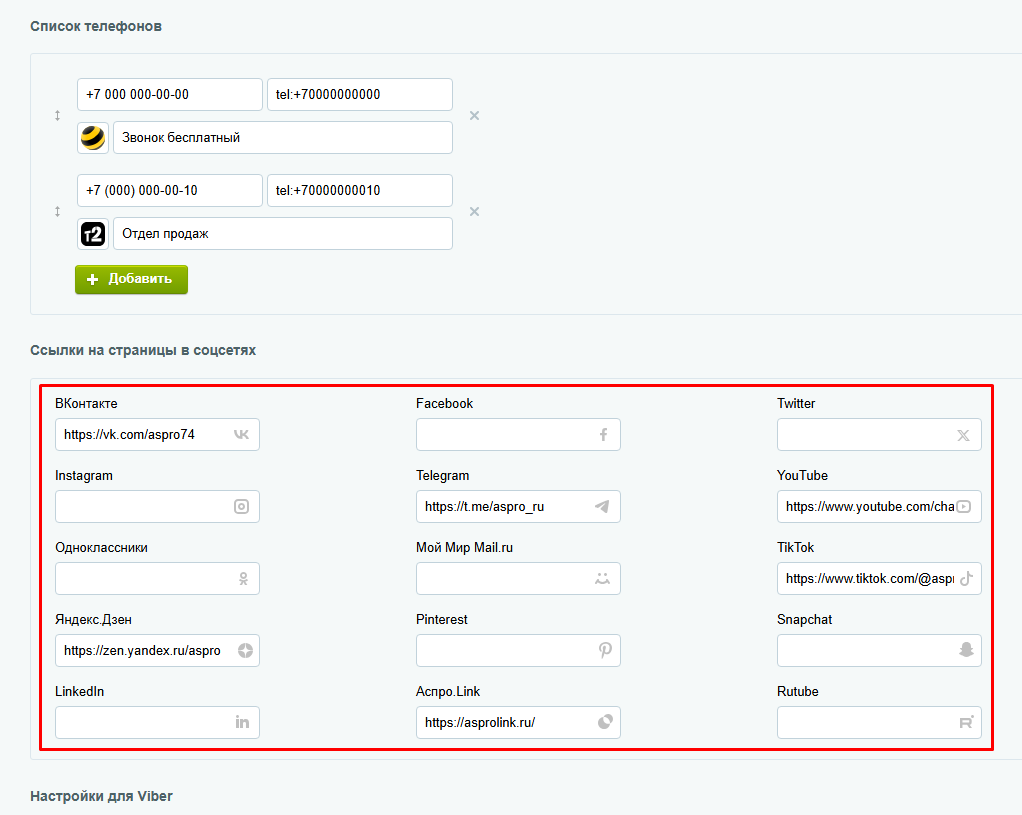Focus the TikTok URL field

pos(879,578)
